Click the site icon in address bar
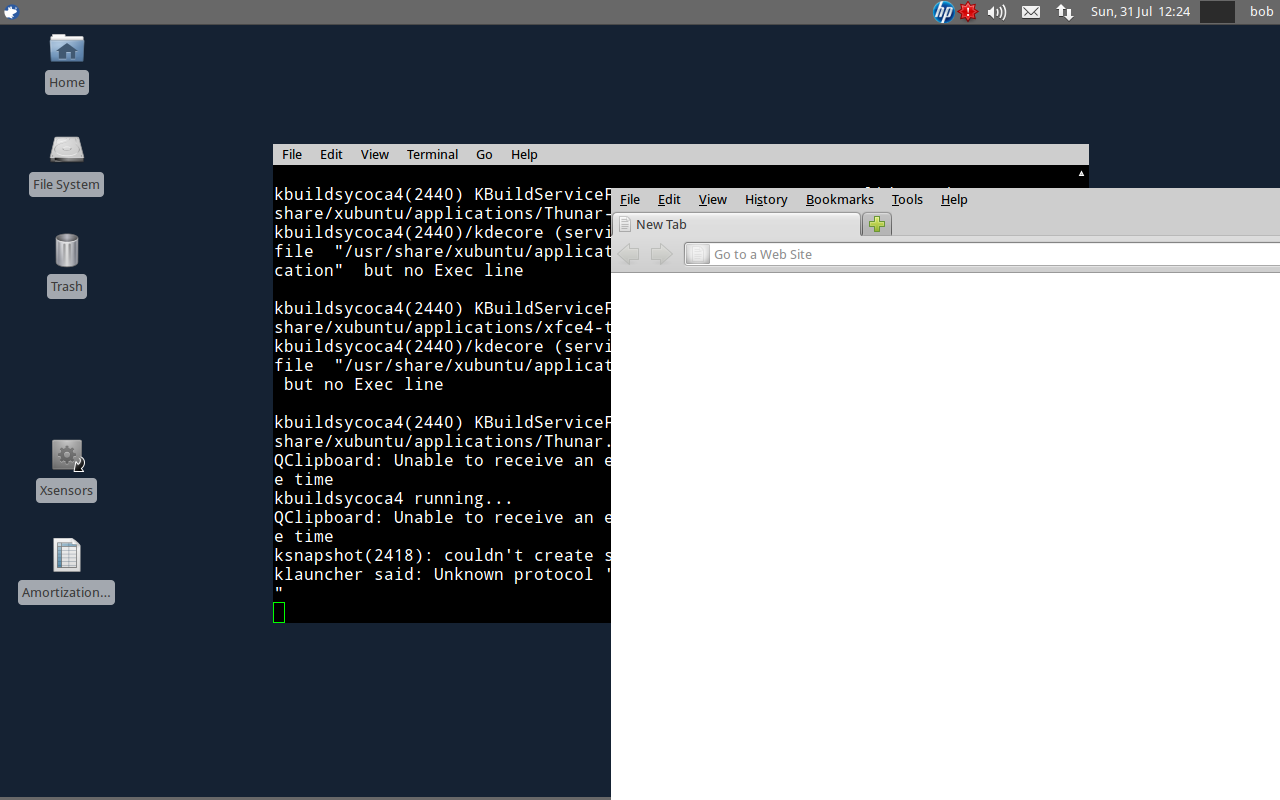The width and height of the screenshot is (1280, 800). point(698,254)
